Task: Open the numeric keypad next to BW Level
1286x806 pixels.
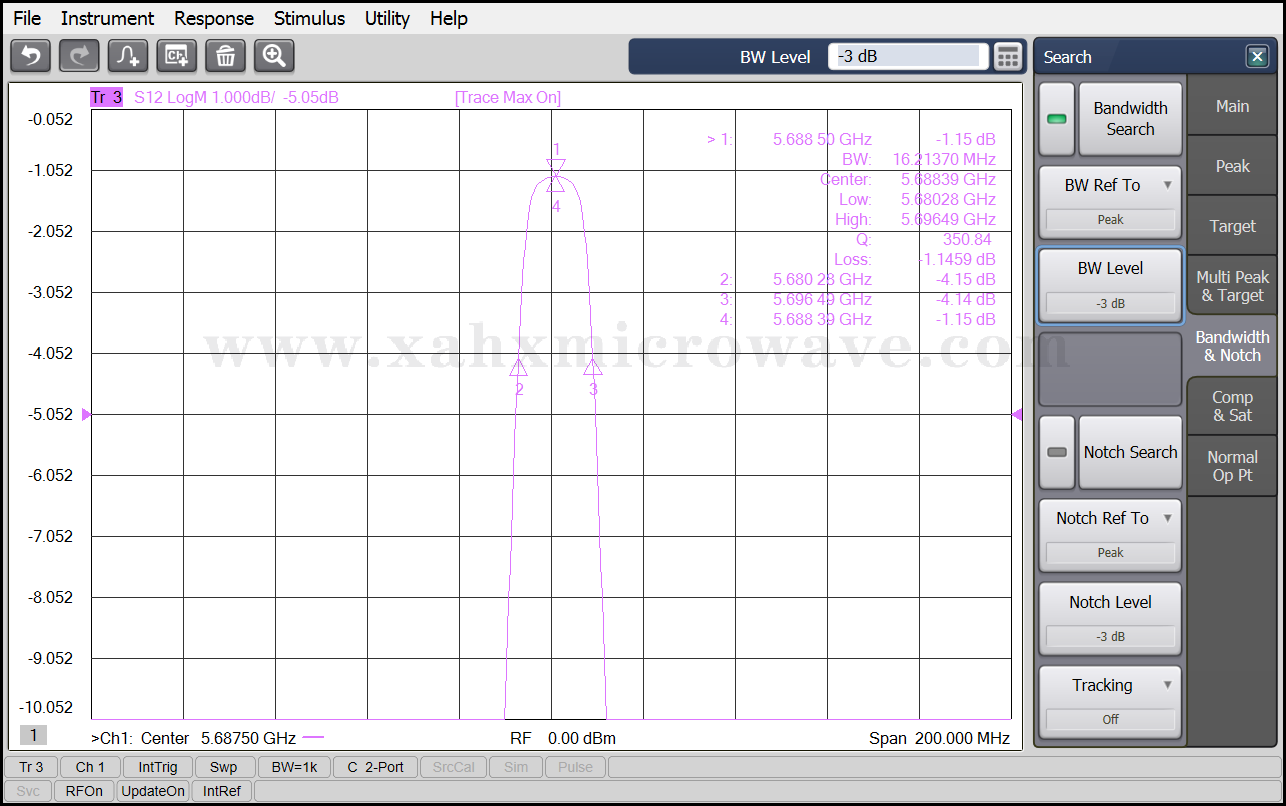Action: (1009, 57)
